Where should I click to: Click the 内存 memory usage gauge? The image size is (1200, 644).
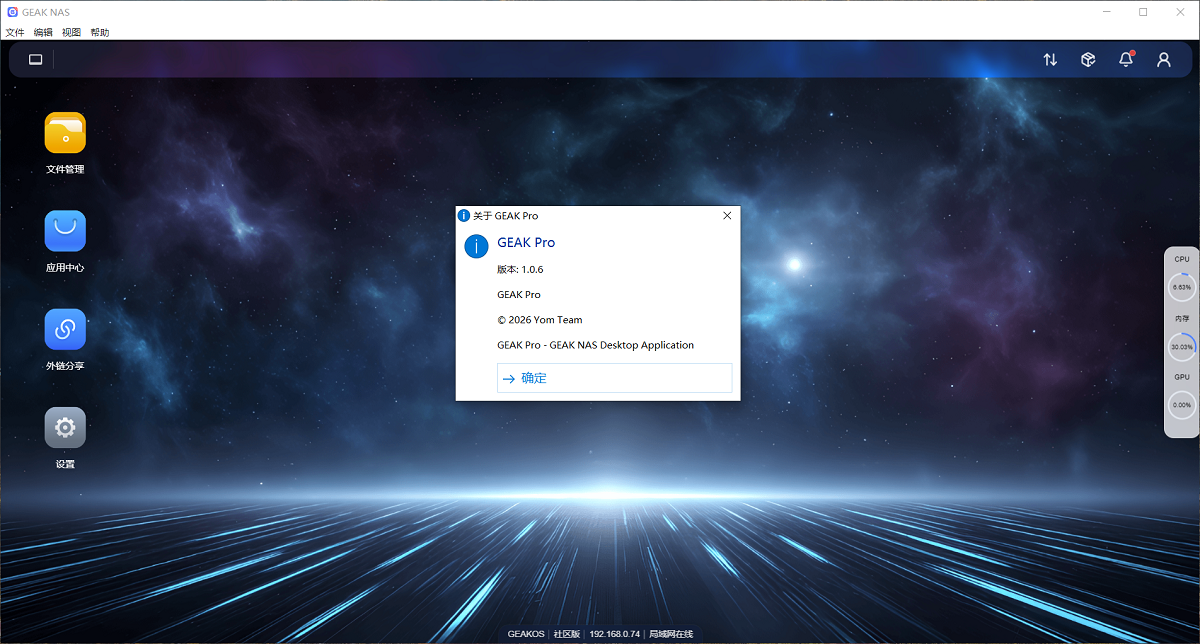click(1182, 346)
